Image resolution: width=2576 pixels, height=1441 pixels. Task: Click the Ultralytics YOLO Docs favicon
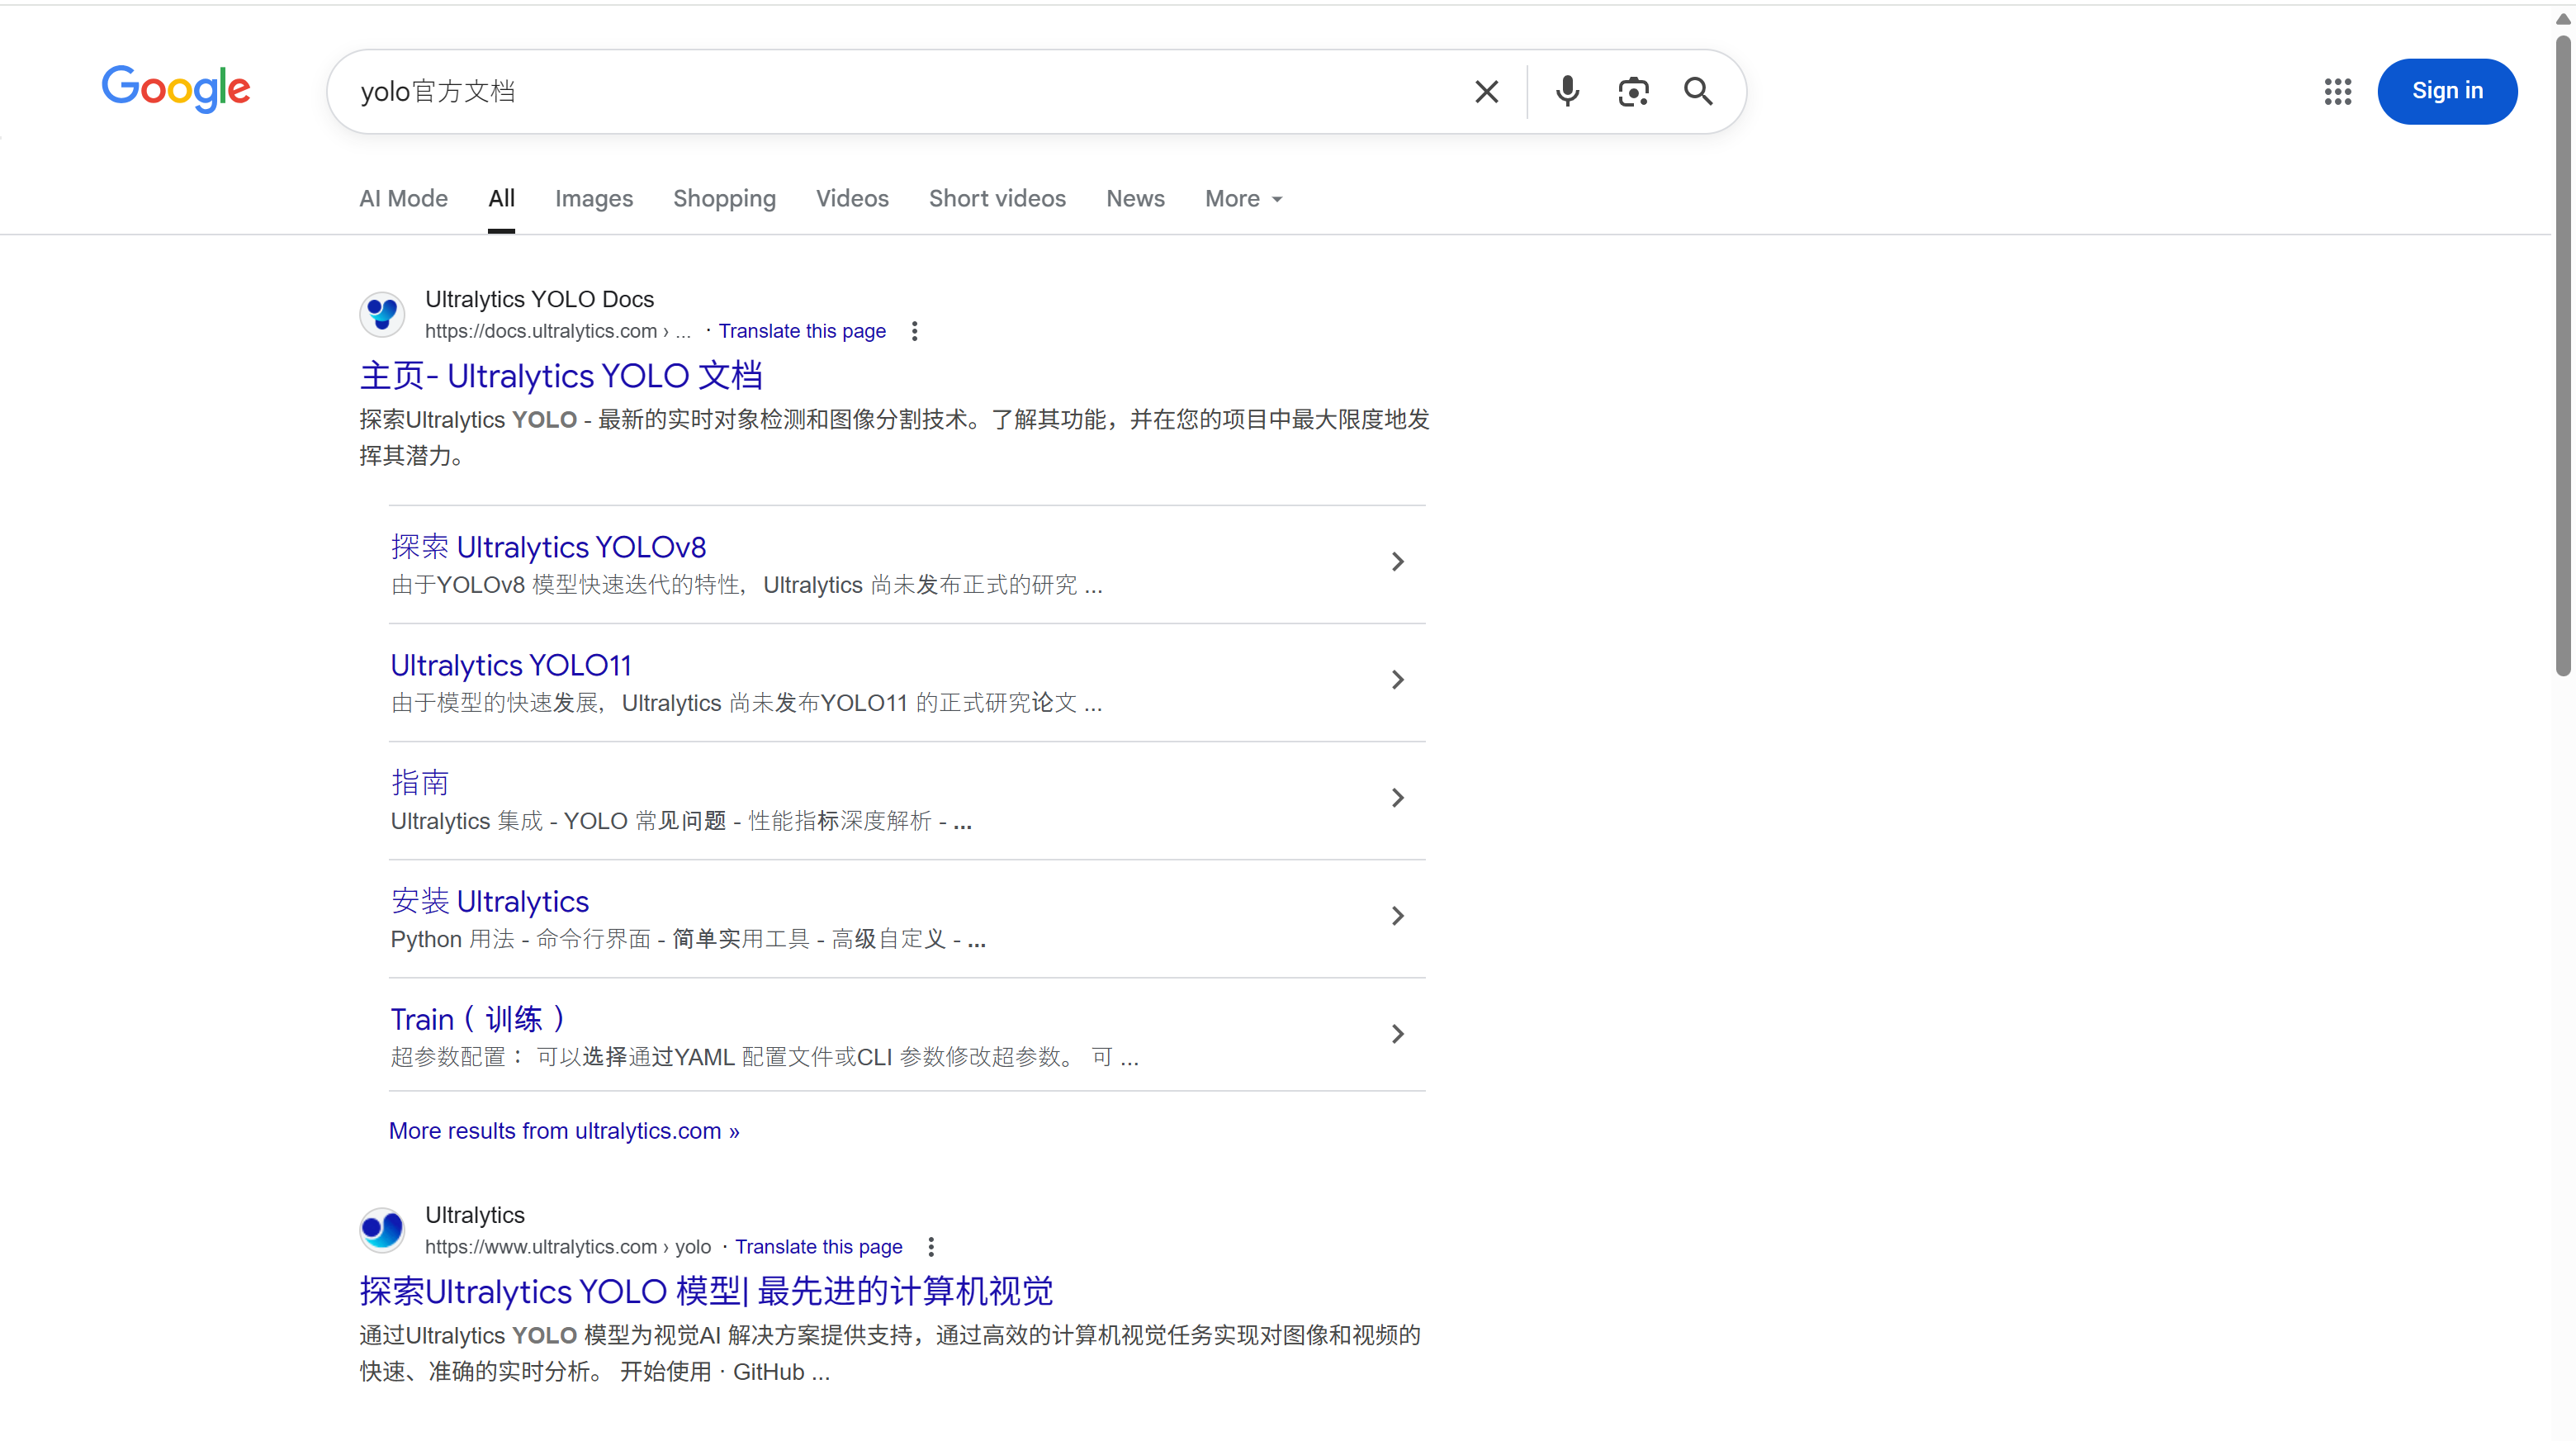click(382, 315)
